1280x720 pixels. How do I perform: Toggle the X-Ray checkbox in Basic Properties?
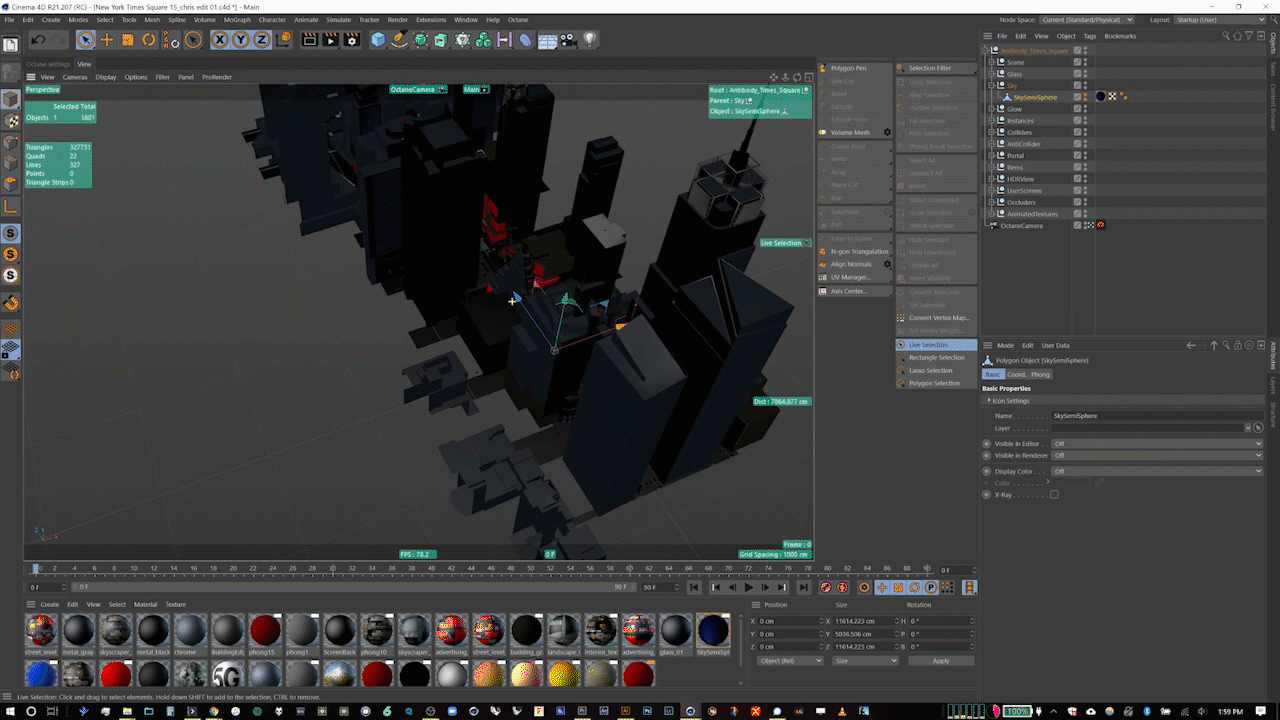1054,494
